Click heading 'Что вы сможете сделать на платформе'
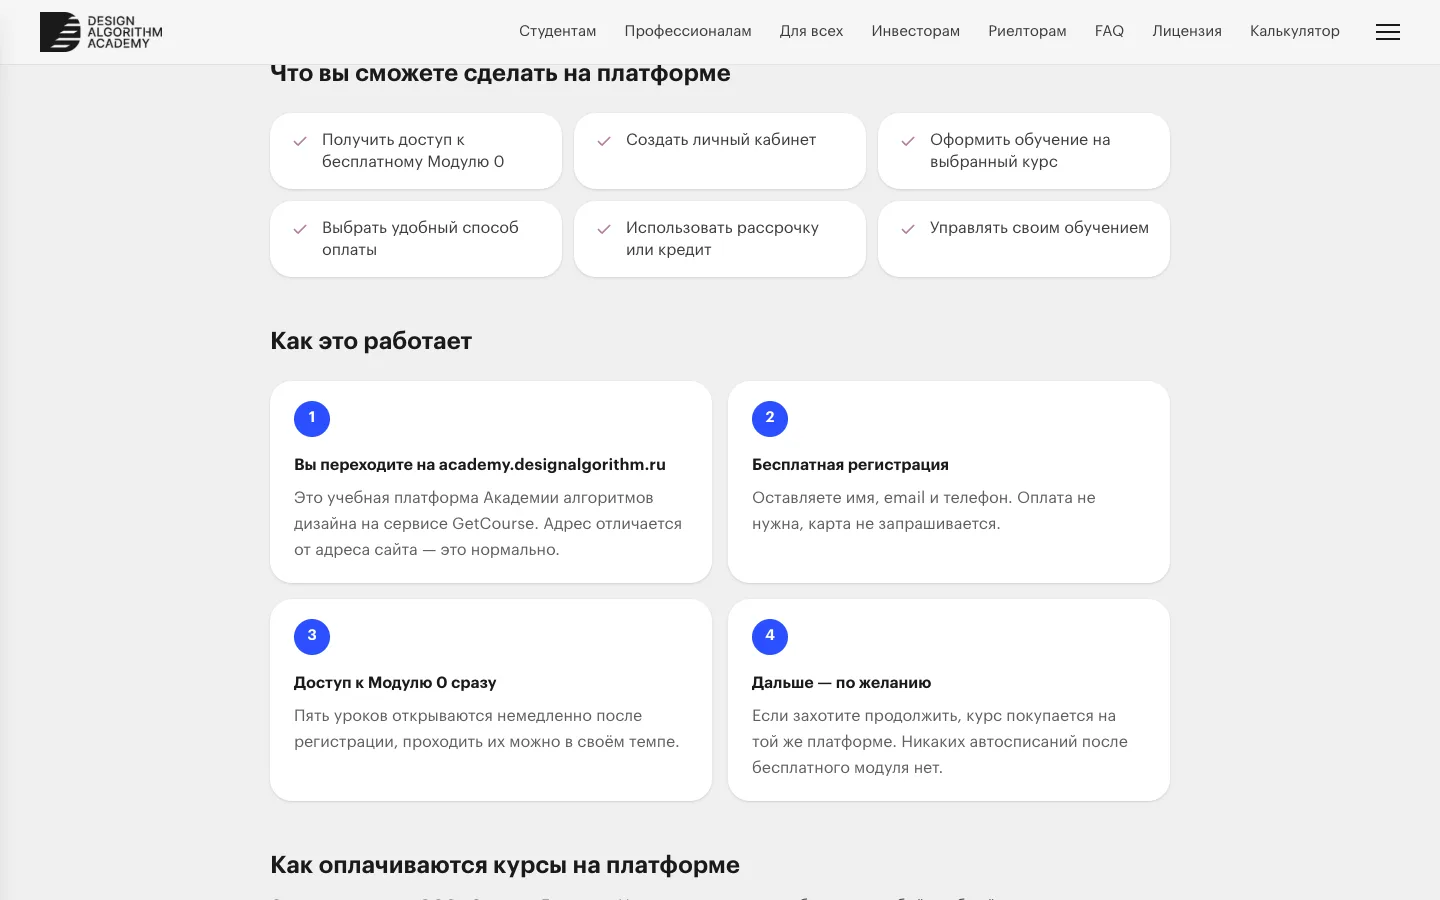The width and height of the screenshot is (1440, 900). coord(500,73)
